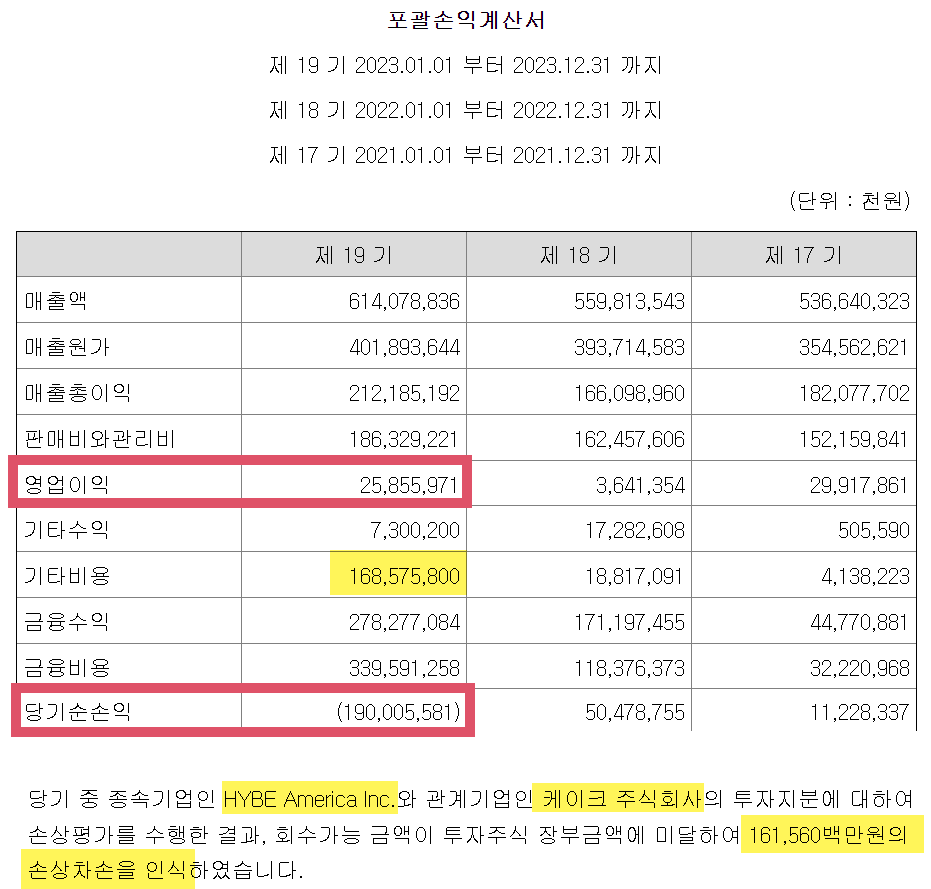Click the negative value (190,005,581)

[398, 712]
